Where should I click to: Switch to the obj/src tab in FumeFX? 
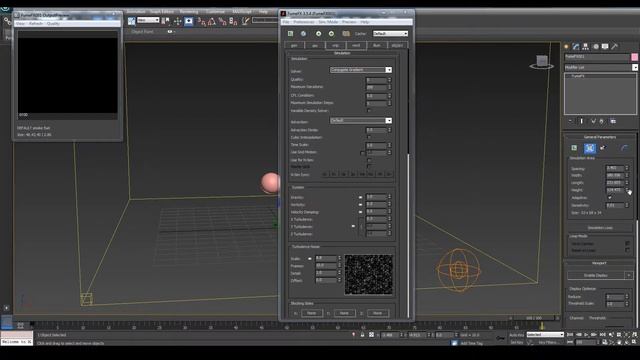pos(397,45)
